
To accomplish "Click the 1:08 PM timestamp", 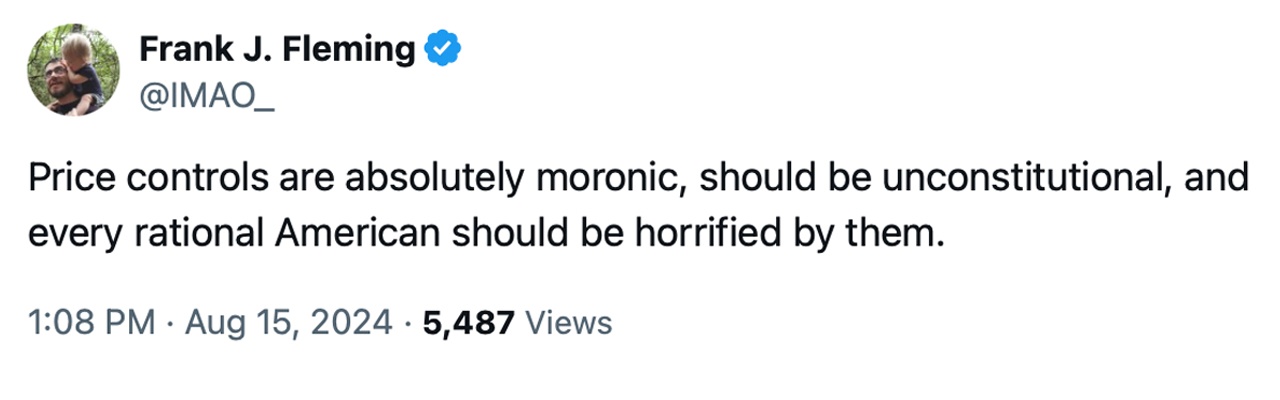I will coord(91,322).
